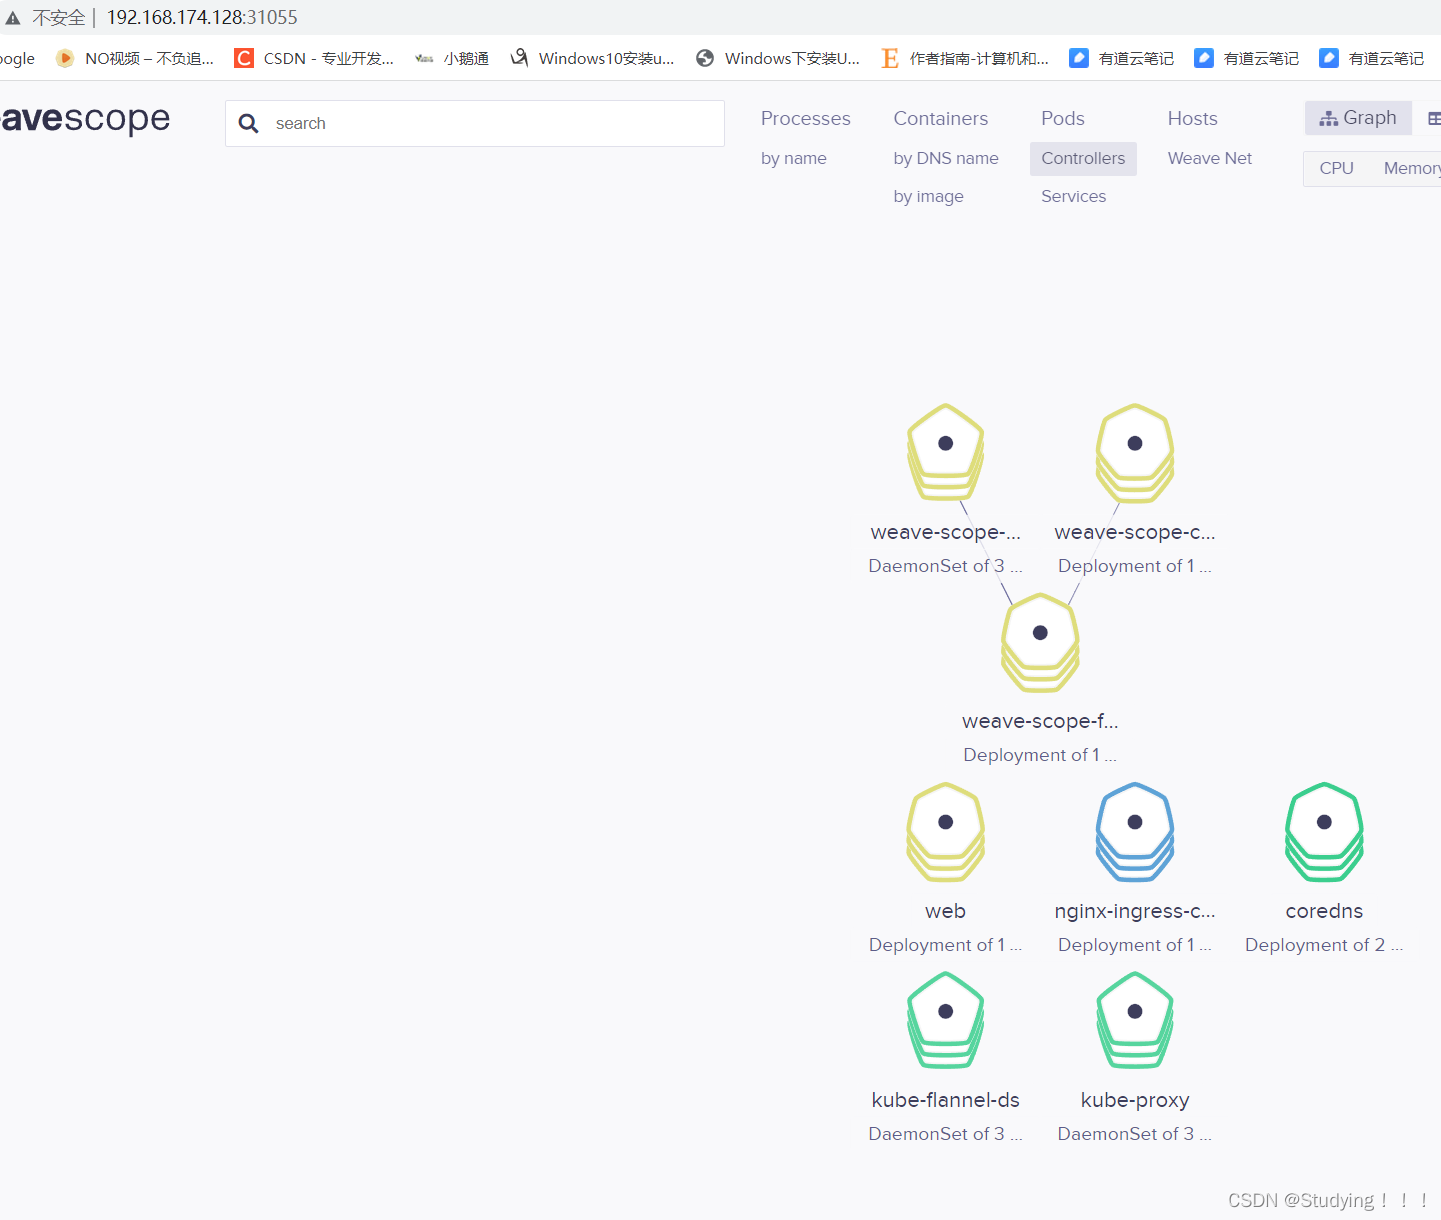This screenshot has height=1220, width=1441.
Task: Click the nginx-ingress-c... label
Action: 1135,911
